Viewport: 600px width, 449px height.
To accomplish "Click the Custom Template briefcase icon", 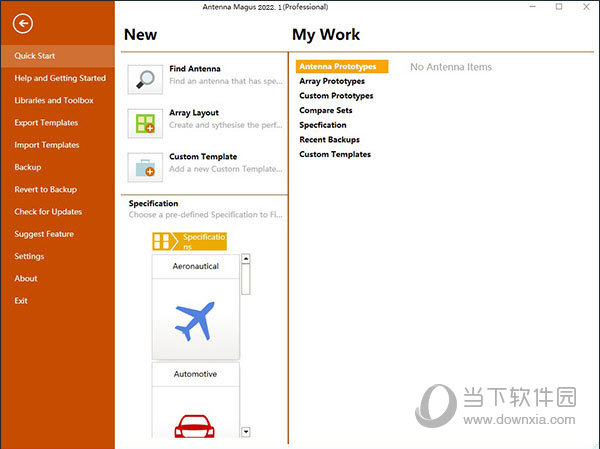I will point(145,167).
